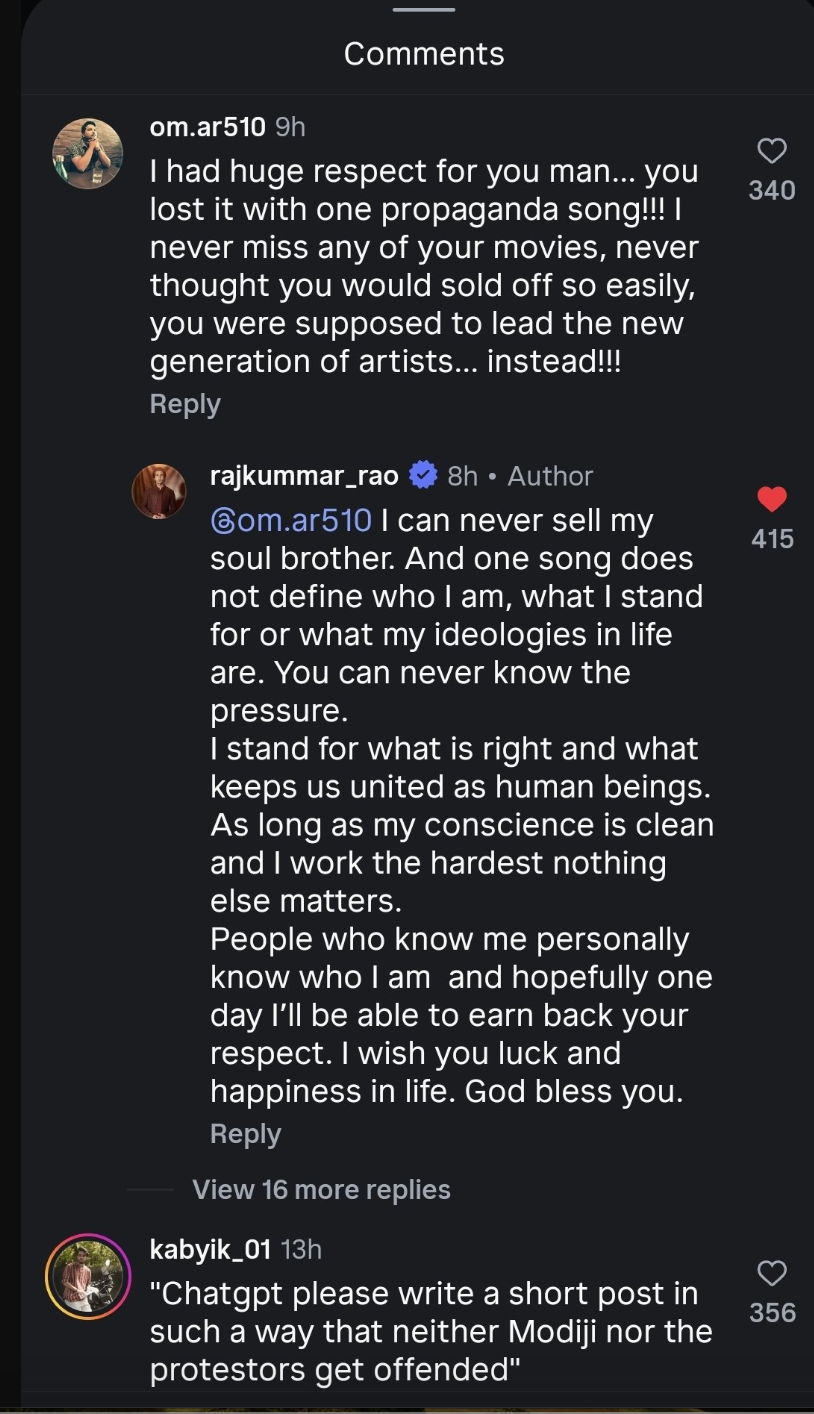This screenshot has height=1414, width=814.
Task: Reply to om.ar510's comment
Action: click(185, 404)
